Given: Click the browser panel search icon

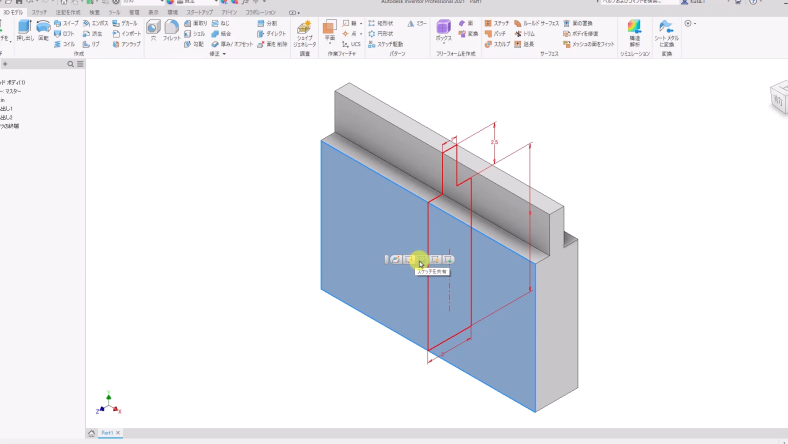Looking at the screenshot, I should click(70, 64).
